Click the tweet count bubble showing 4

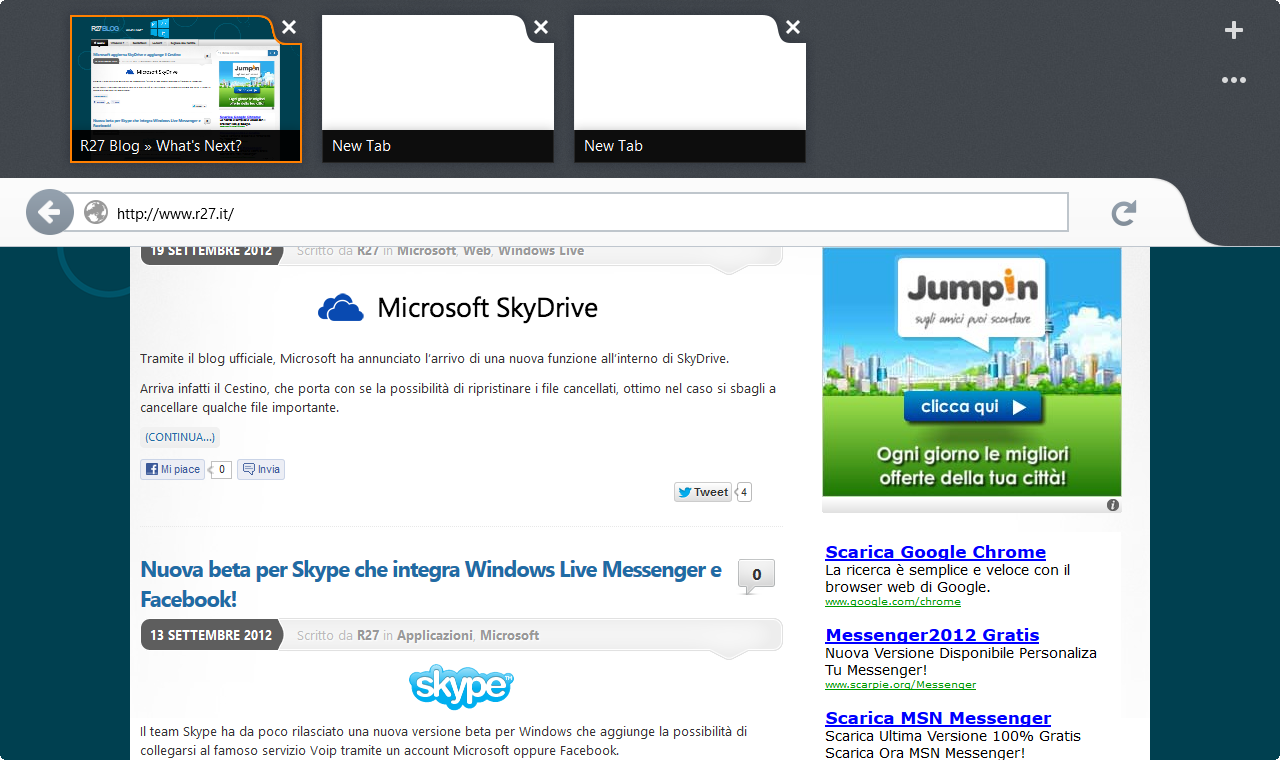(x=744, y=492)
